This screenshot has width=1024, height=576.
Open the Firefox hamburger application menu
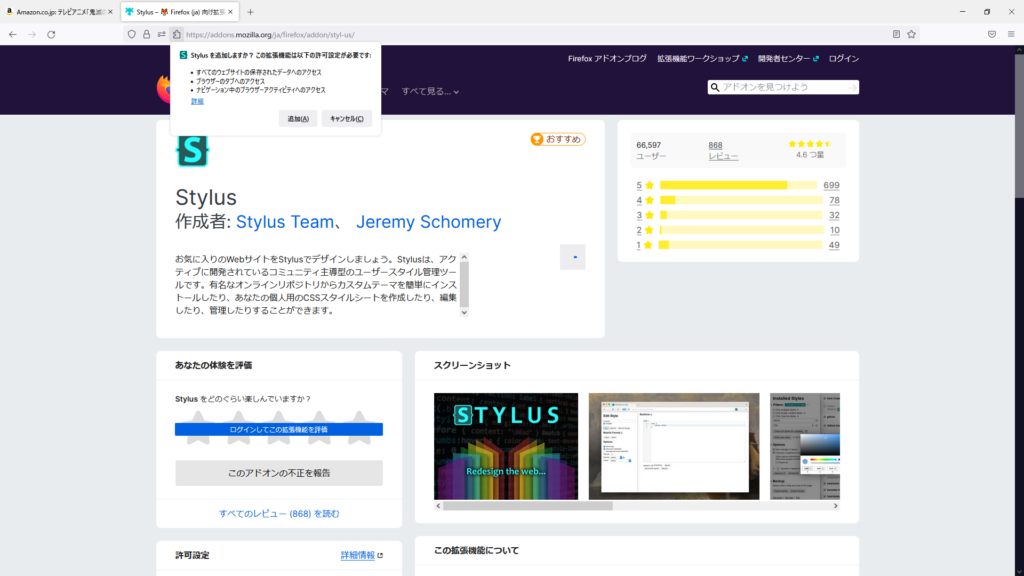point(1010,34)
